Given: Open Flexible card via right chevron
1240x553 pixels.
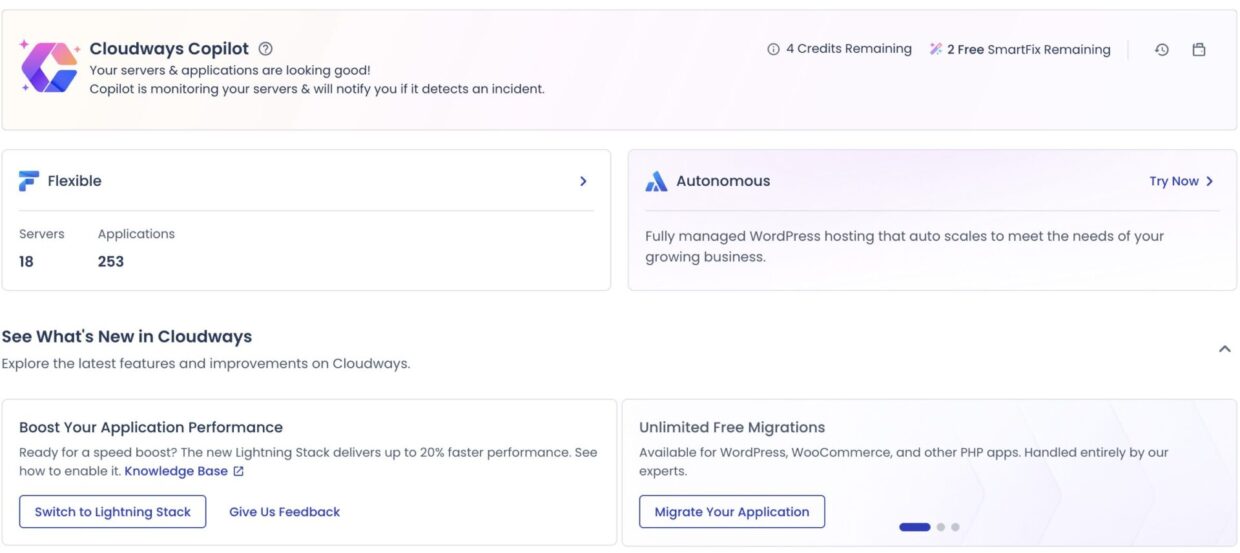Looking at the screenshot, I should pyautogui.click(x=583, y=181).
